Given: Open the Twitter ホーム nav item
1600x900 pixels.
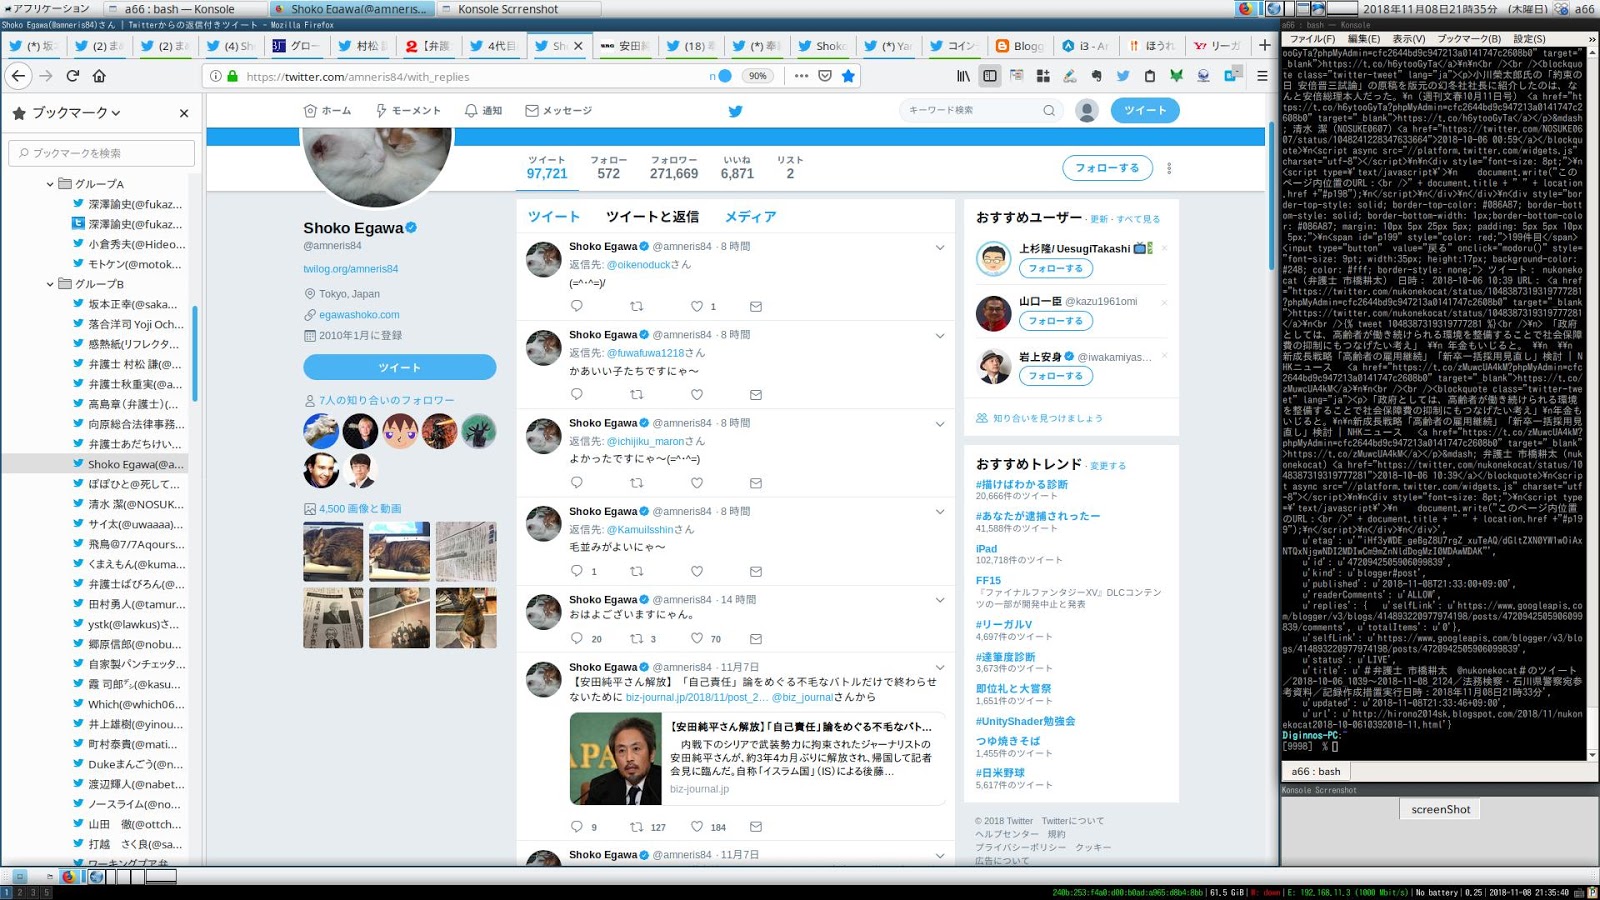Looking at the screenshot, I should tap(327, 111).
